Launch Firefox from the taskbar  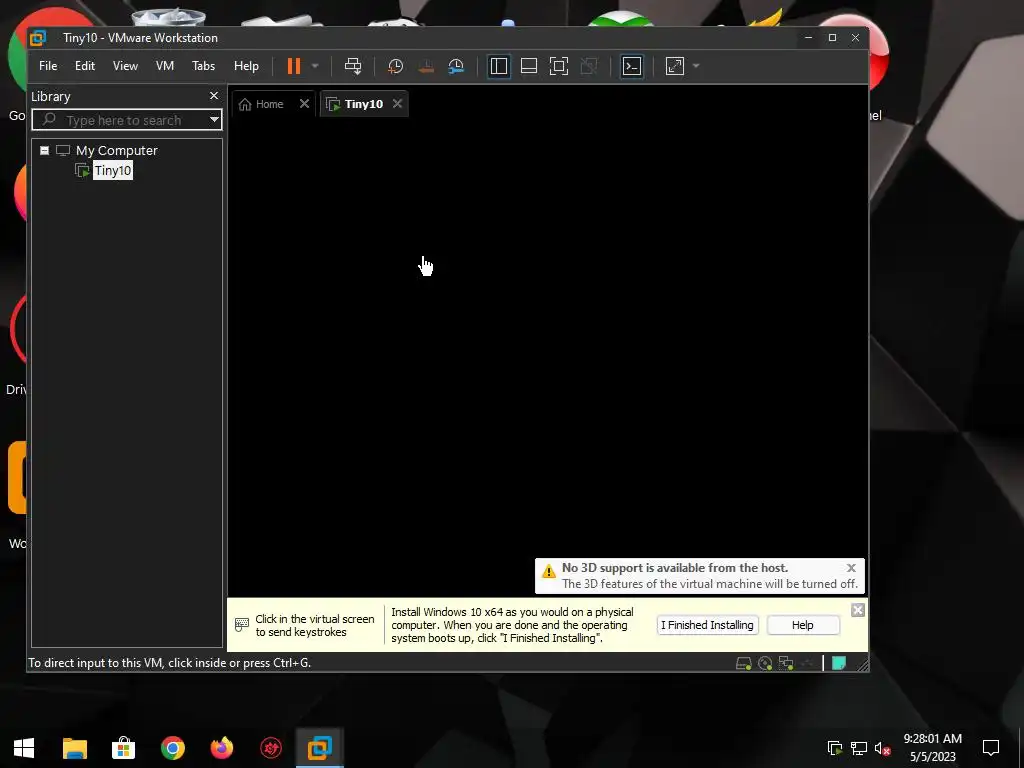(x=222, y=748)
